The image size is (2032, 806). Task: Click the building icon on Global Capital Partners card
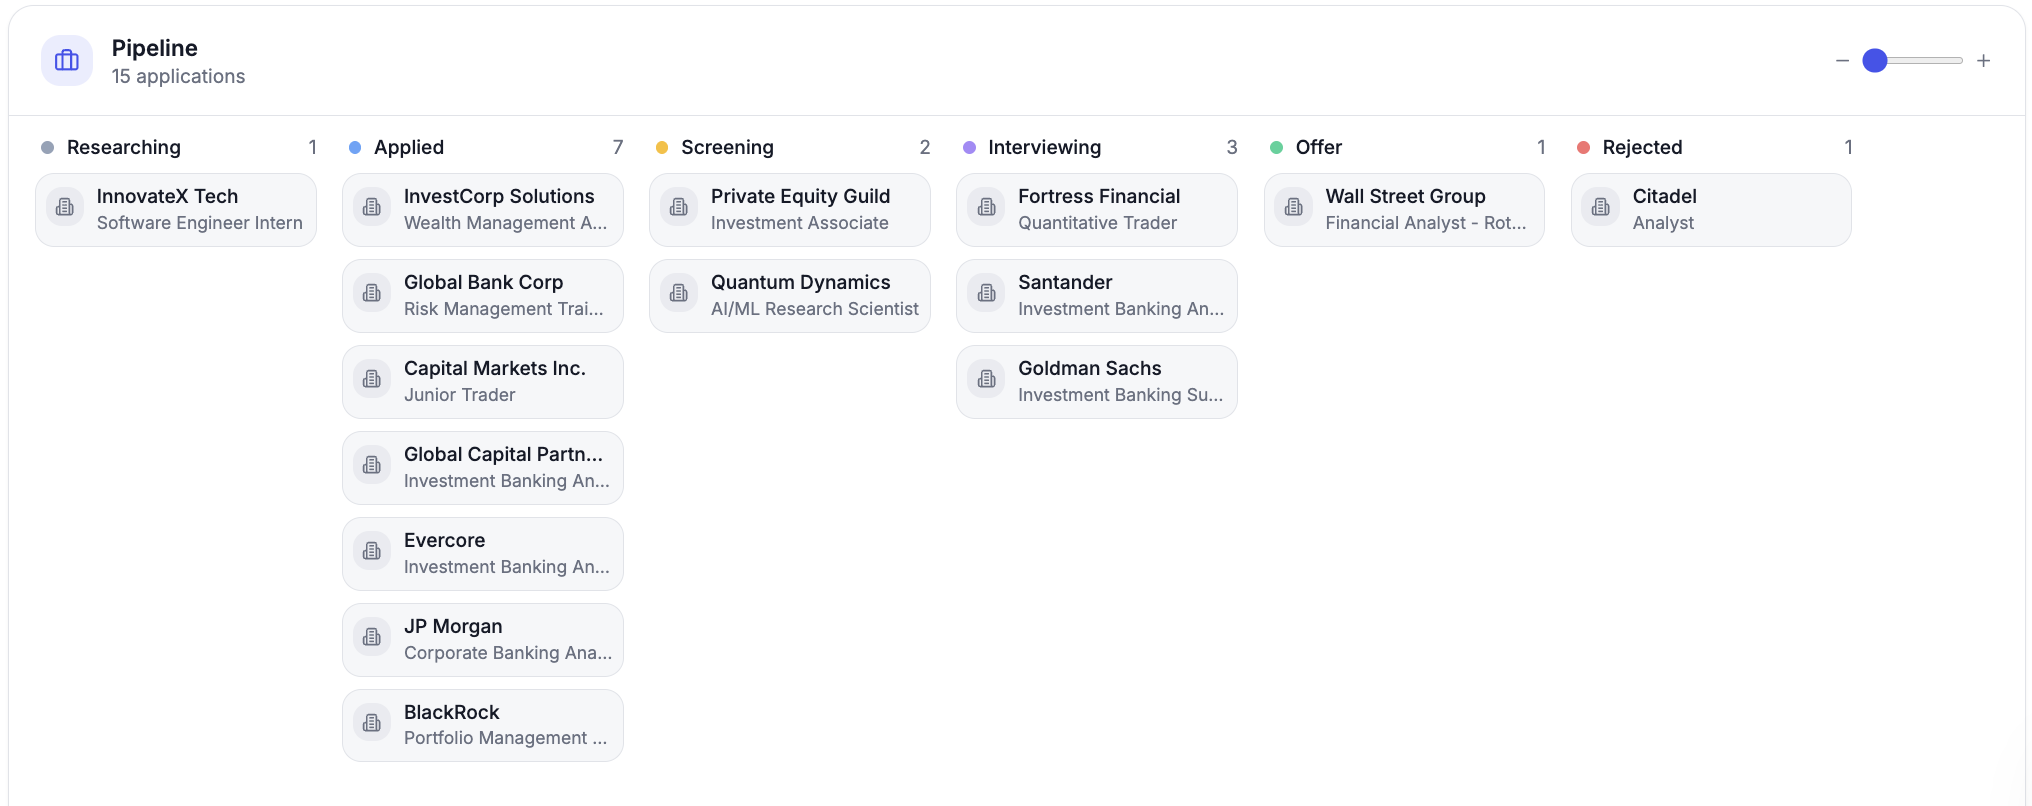(372, 466)
